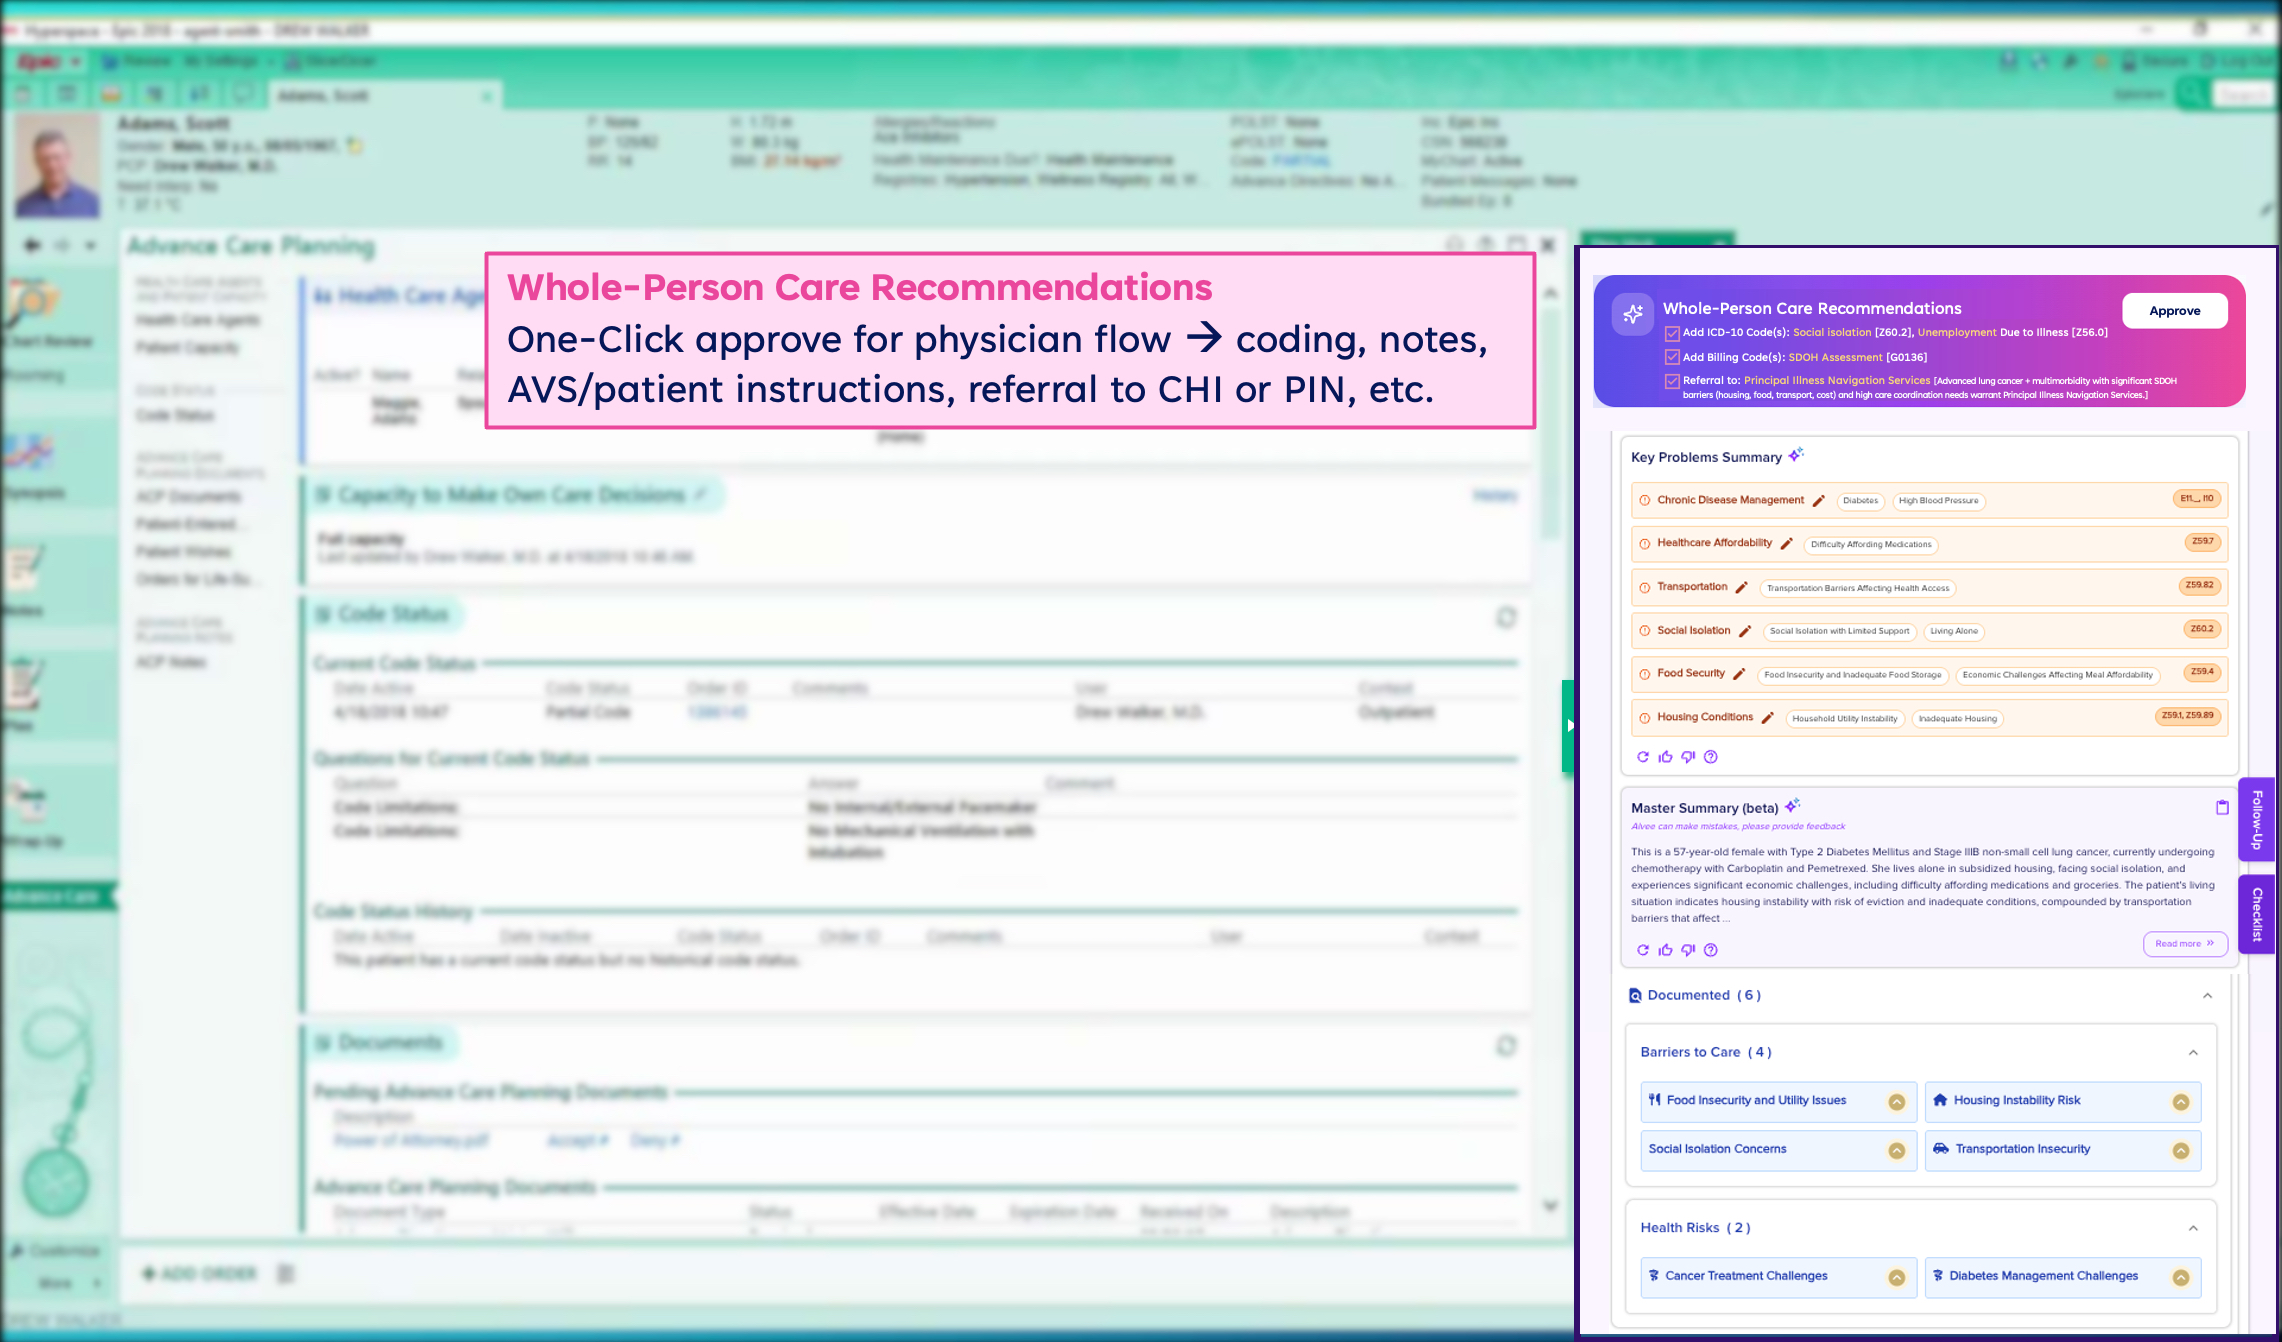The height and width of the screenshot is (1342, 2282).
Task: Collapse the Health Risks group
Action: pos(2193,1229)
